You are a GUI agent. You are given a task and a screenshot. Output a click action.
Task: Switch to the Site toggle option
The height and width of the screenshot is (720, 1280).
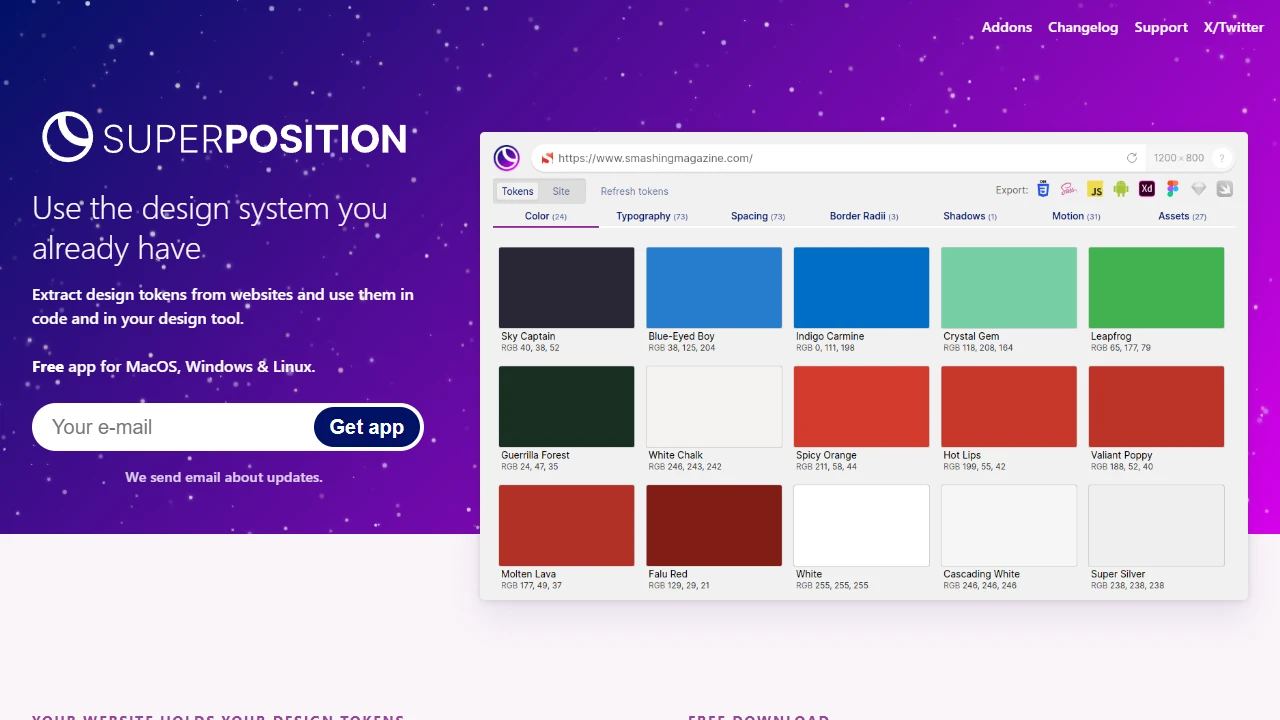tap(561, 191)
